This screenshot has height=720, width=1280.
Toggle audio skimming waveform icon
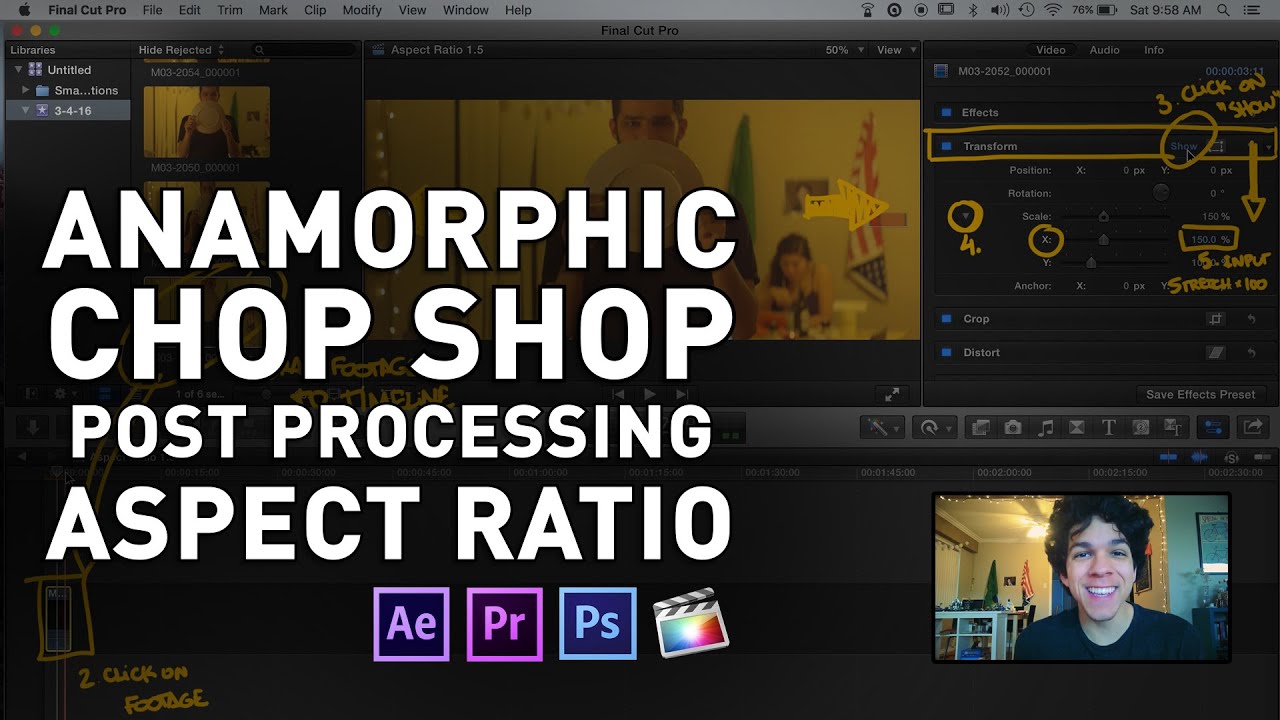pyautogui.click(x=1199, y=457)
